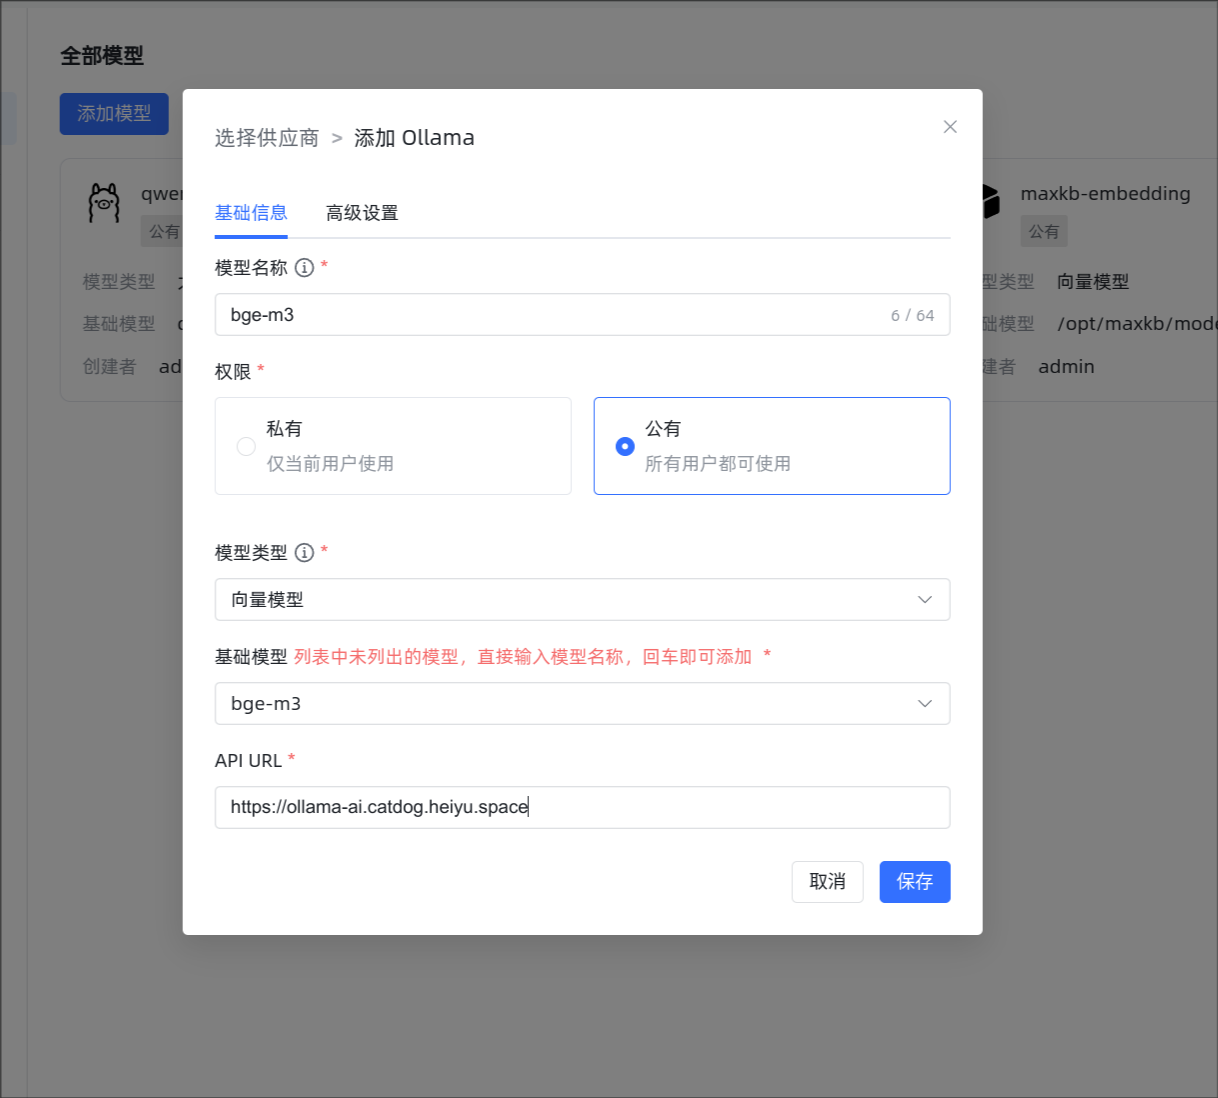Click the 全部模型 heading
Viewport: 1218px width, 1098px height.
[x=102, y=56]
